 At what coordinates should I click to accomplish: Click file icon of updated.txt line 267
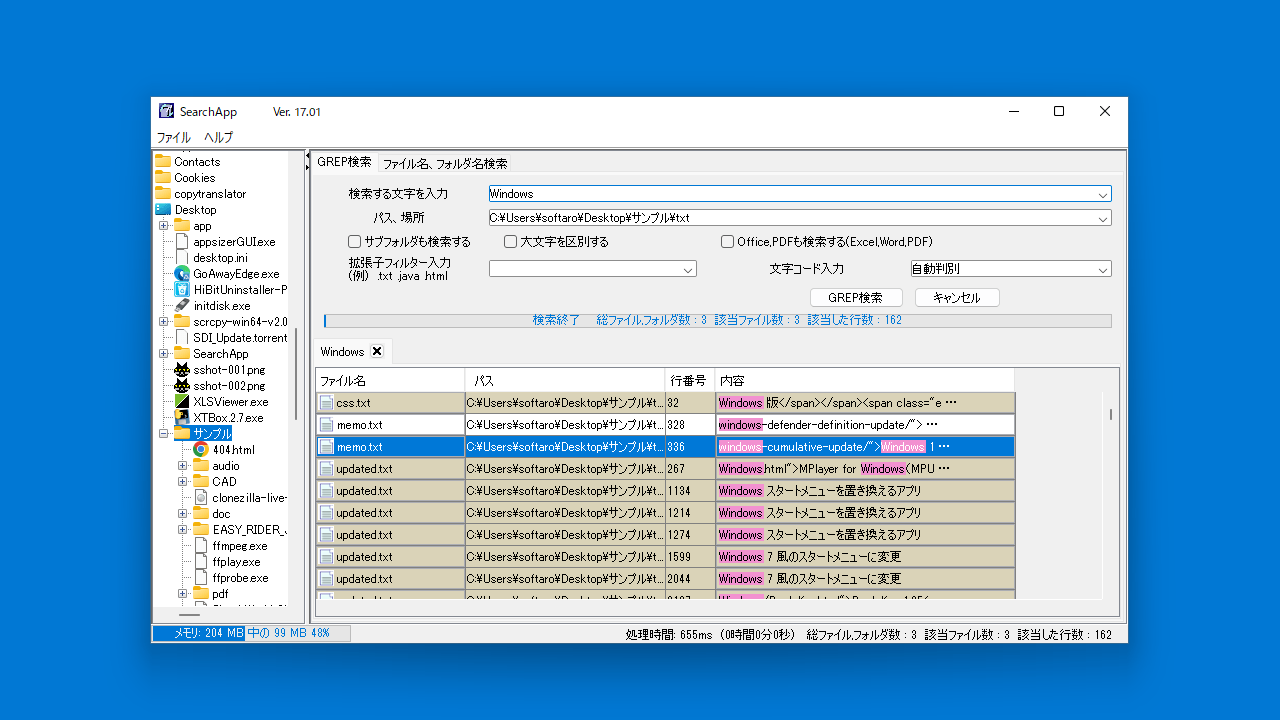[326, 468]
